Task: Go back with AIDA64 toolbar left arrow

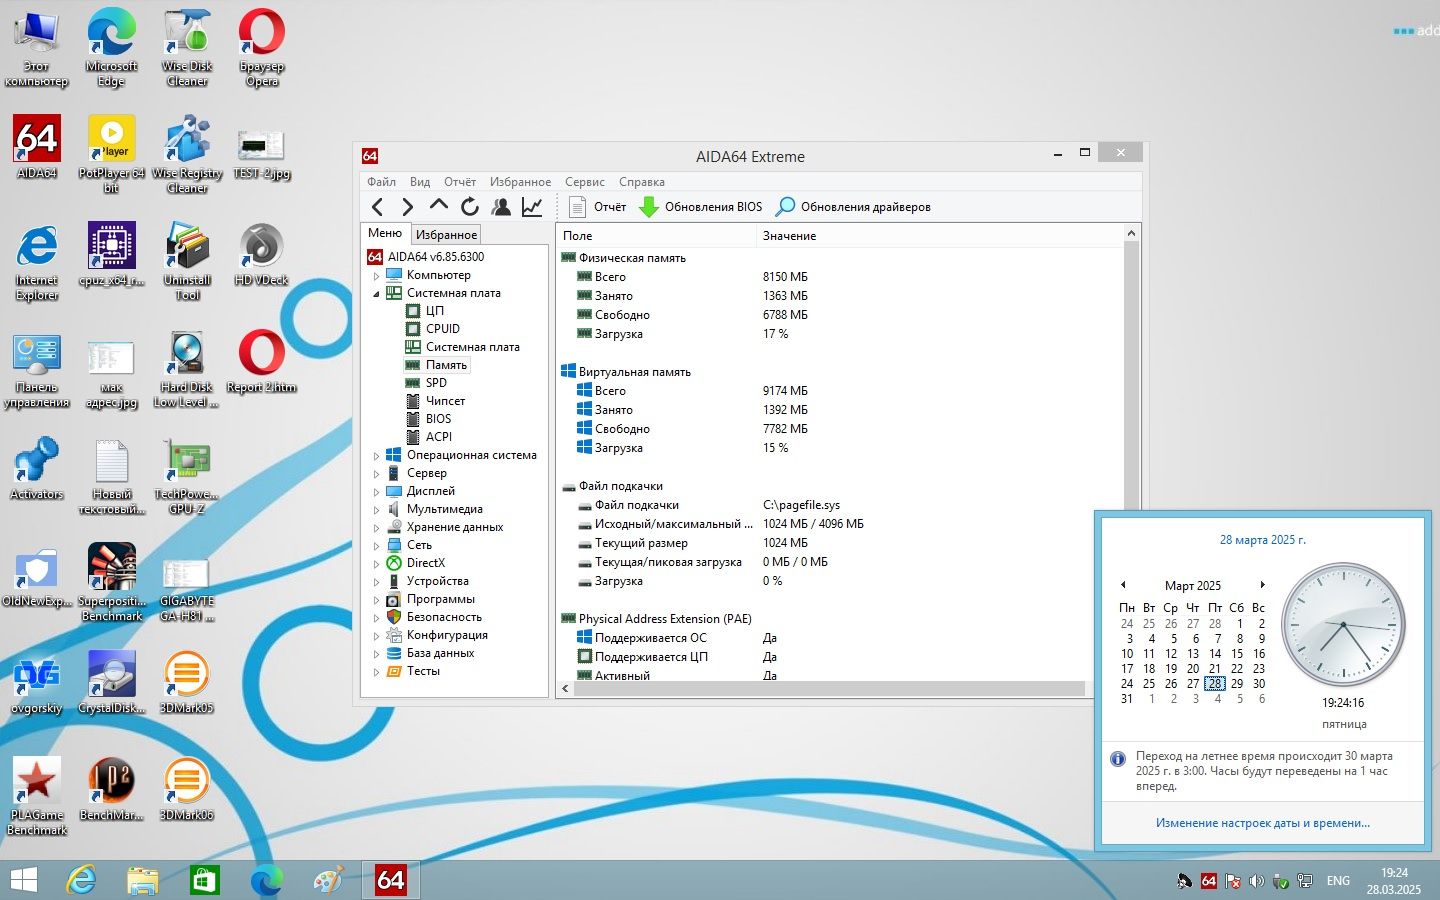Action: tap(377, 207)
